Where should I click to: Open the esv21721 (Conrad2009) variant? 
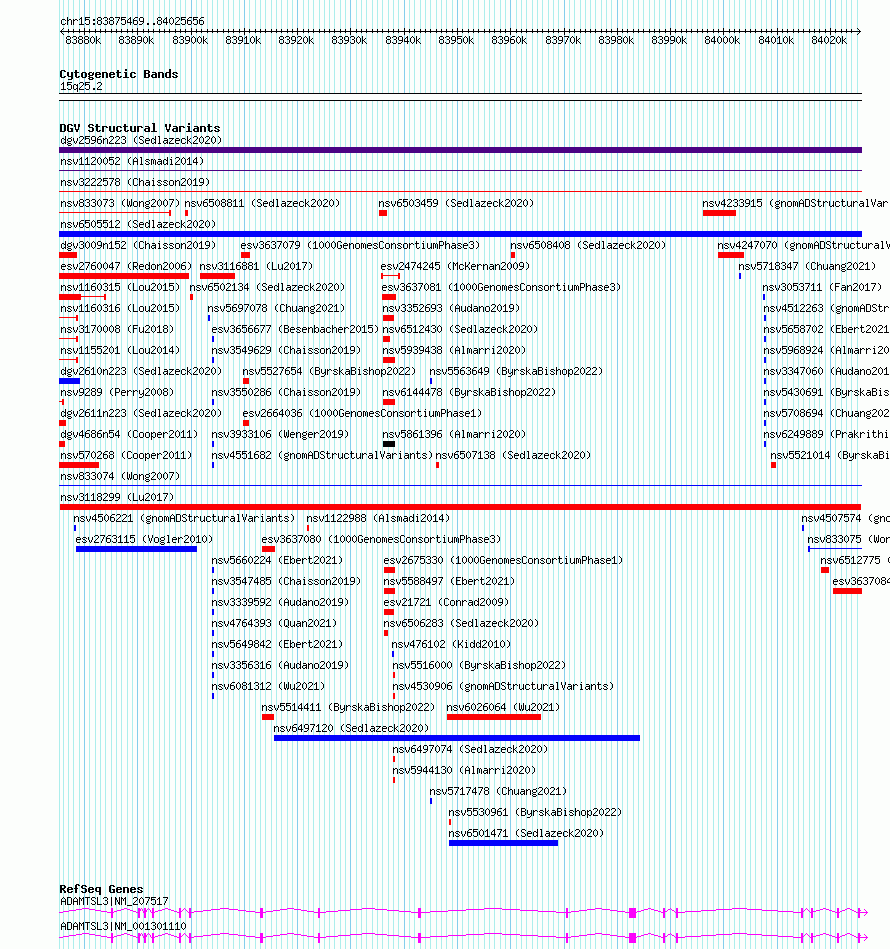click(x=446, y=603)
